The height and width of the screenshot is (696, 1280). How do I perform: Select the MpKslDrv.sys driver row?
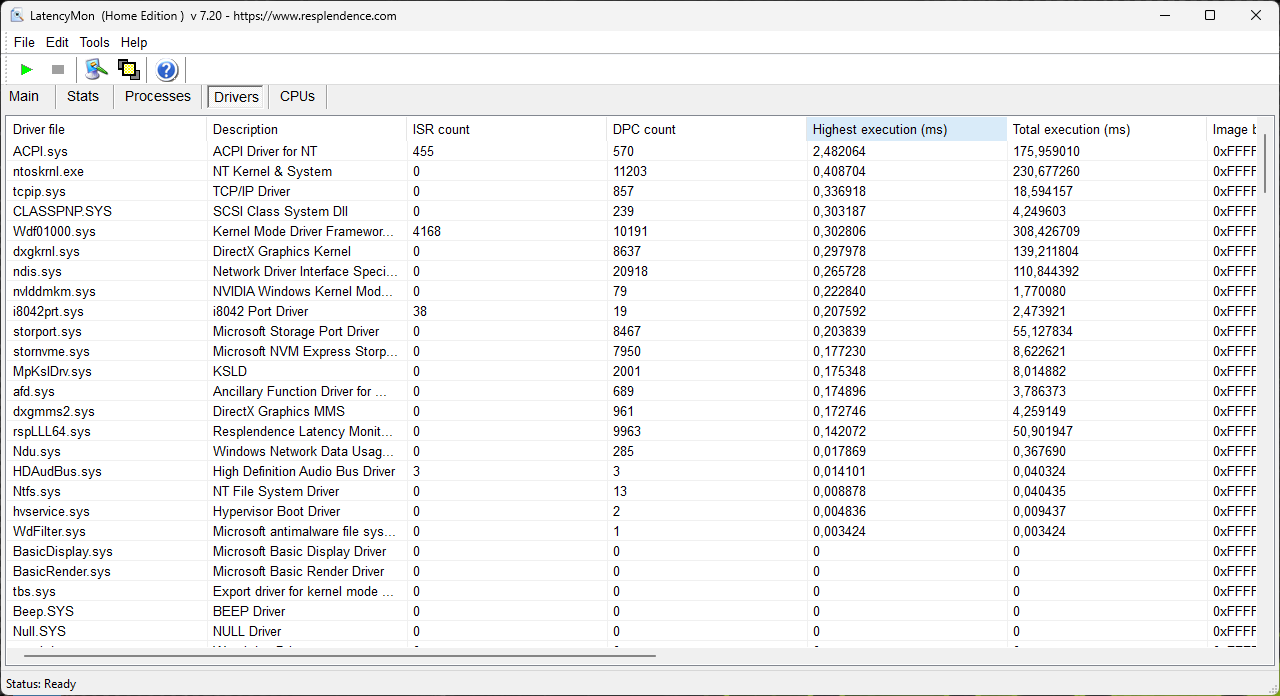click(632, 371)
